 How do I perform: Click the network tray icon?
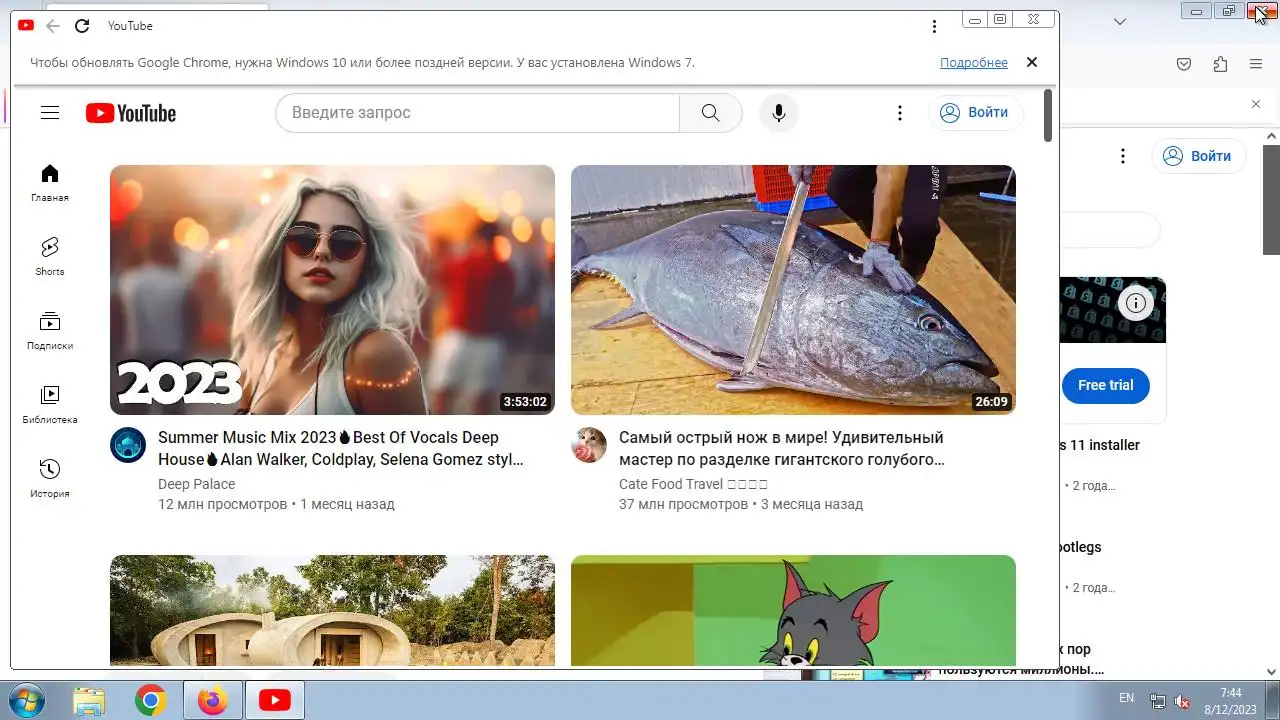coord(1157,701)
